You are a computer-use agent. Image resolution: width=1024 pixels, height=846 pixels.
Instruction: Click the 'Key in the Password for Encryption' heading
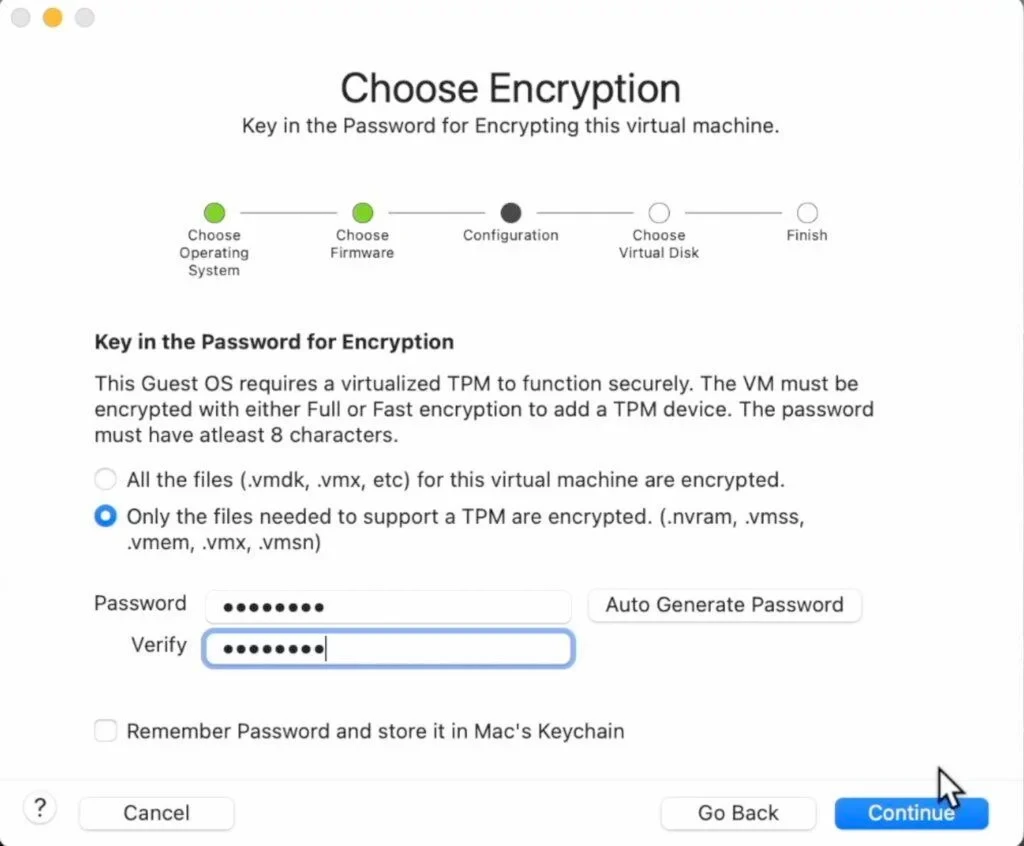pyautogui.click(x=274, y=342)
